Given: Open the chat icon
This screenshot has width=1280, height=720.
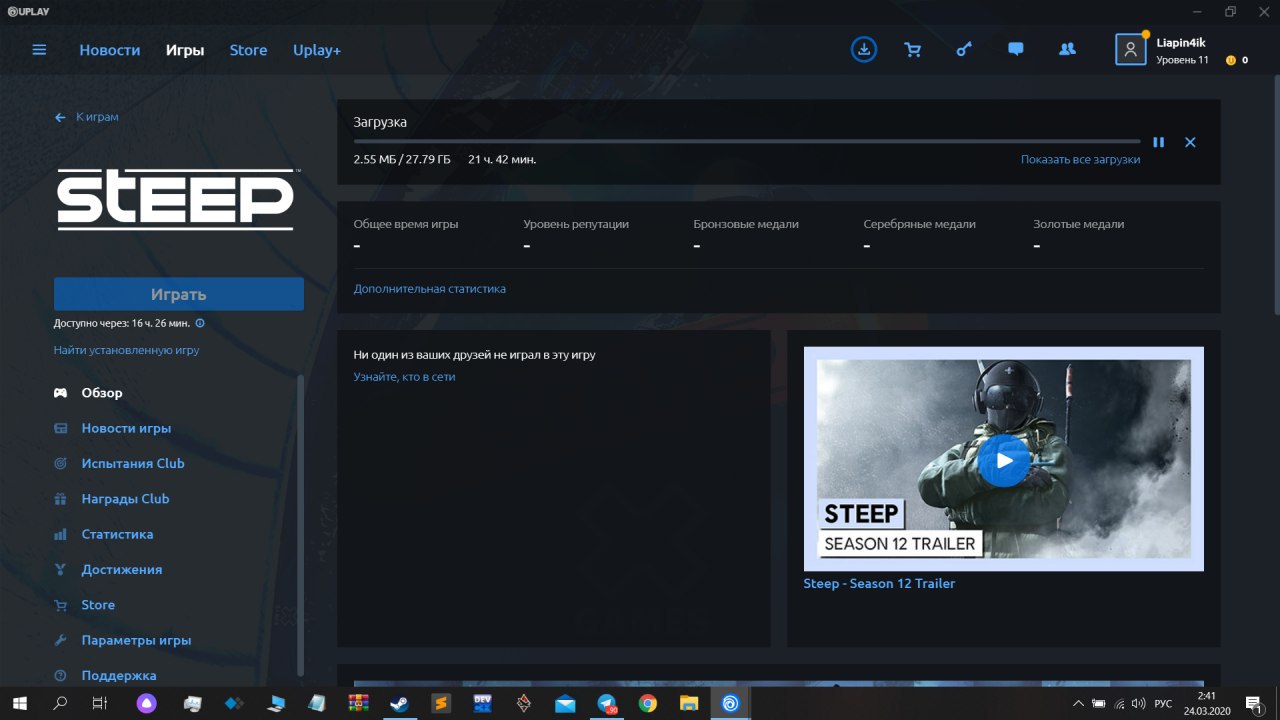Looking at the screenshot, I should [x=1016, y=49].
